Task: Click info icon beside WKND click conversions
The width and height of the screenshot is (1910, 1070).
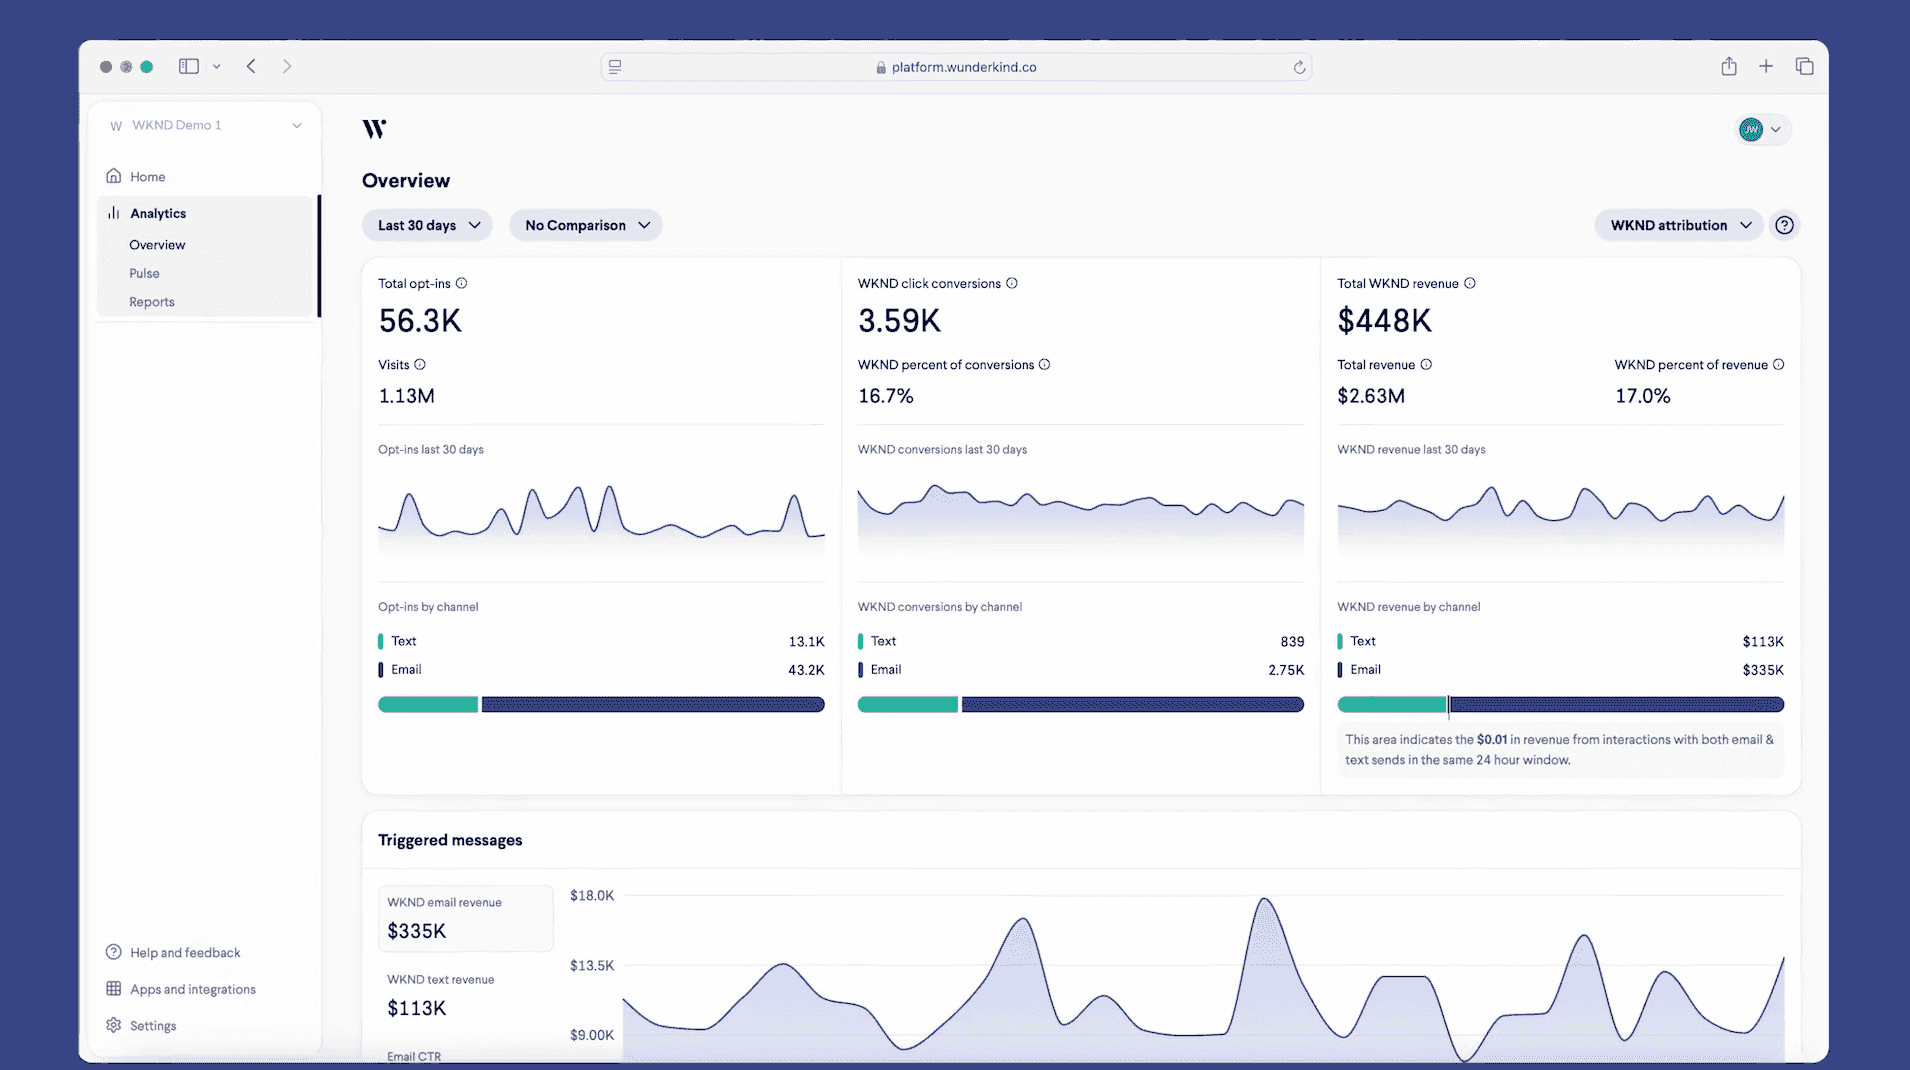Action: coord(1012,283)
